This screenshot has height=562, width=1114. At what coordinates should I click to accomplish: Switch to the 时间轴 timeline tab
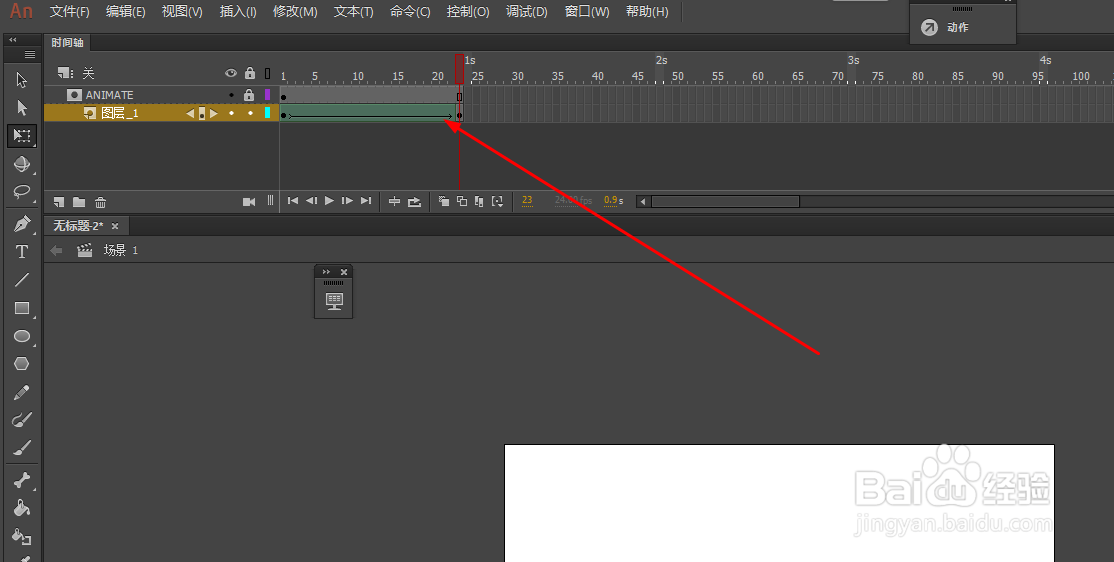coord(67,43)
